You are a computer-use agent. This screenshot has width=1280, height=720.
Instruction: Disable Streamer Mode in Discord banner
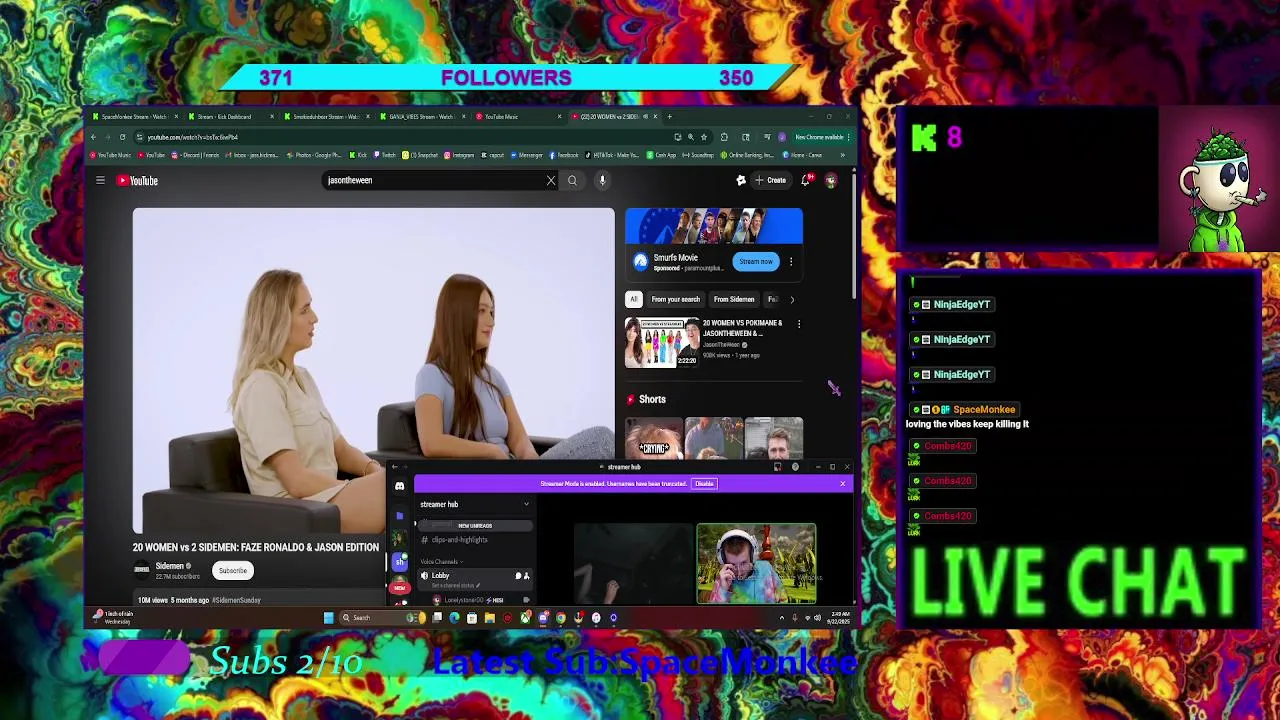(x=704, y=484)
